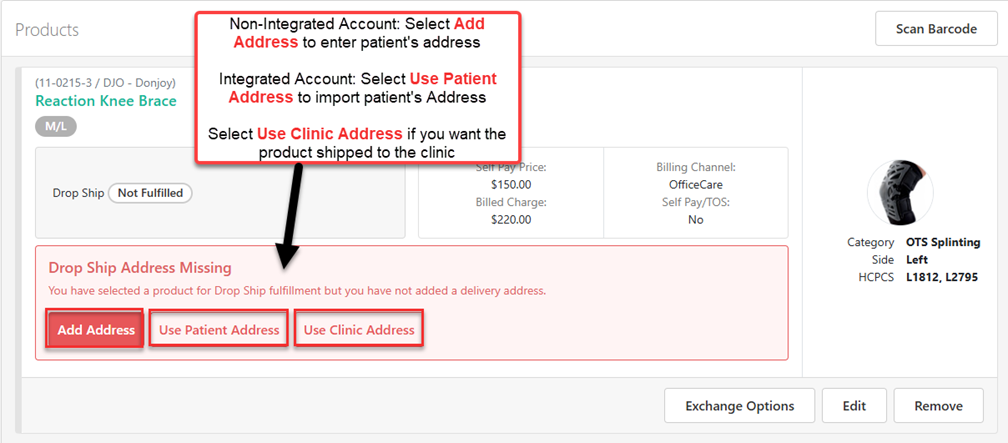Click the Scan Barcode button
This screenshot has height=443, width=1008.
pyautogui.click(x=936, y=29)
